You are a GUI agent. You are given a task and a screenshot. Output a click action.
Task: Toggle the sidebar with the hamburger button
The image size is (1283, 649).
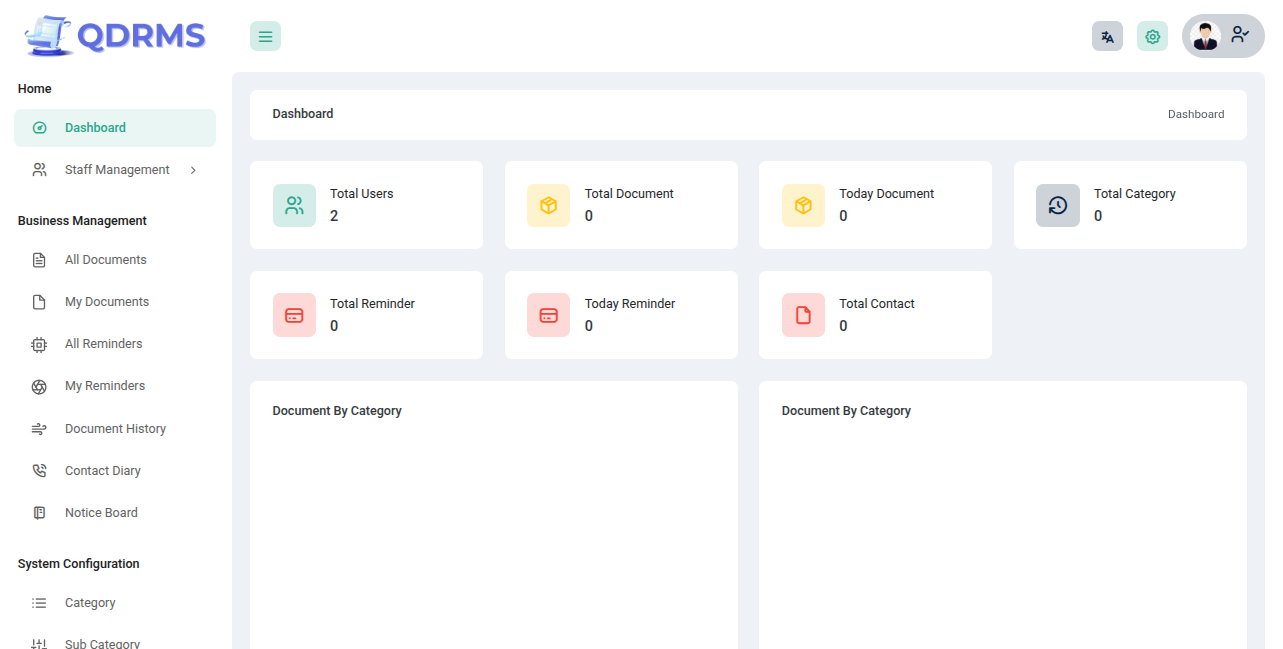click(265, 37)
